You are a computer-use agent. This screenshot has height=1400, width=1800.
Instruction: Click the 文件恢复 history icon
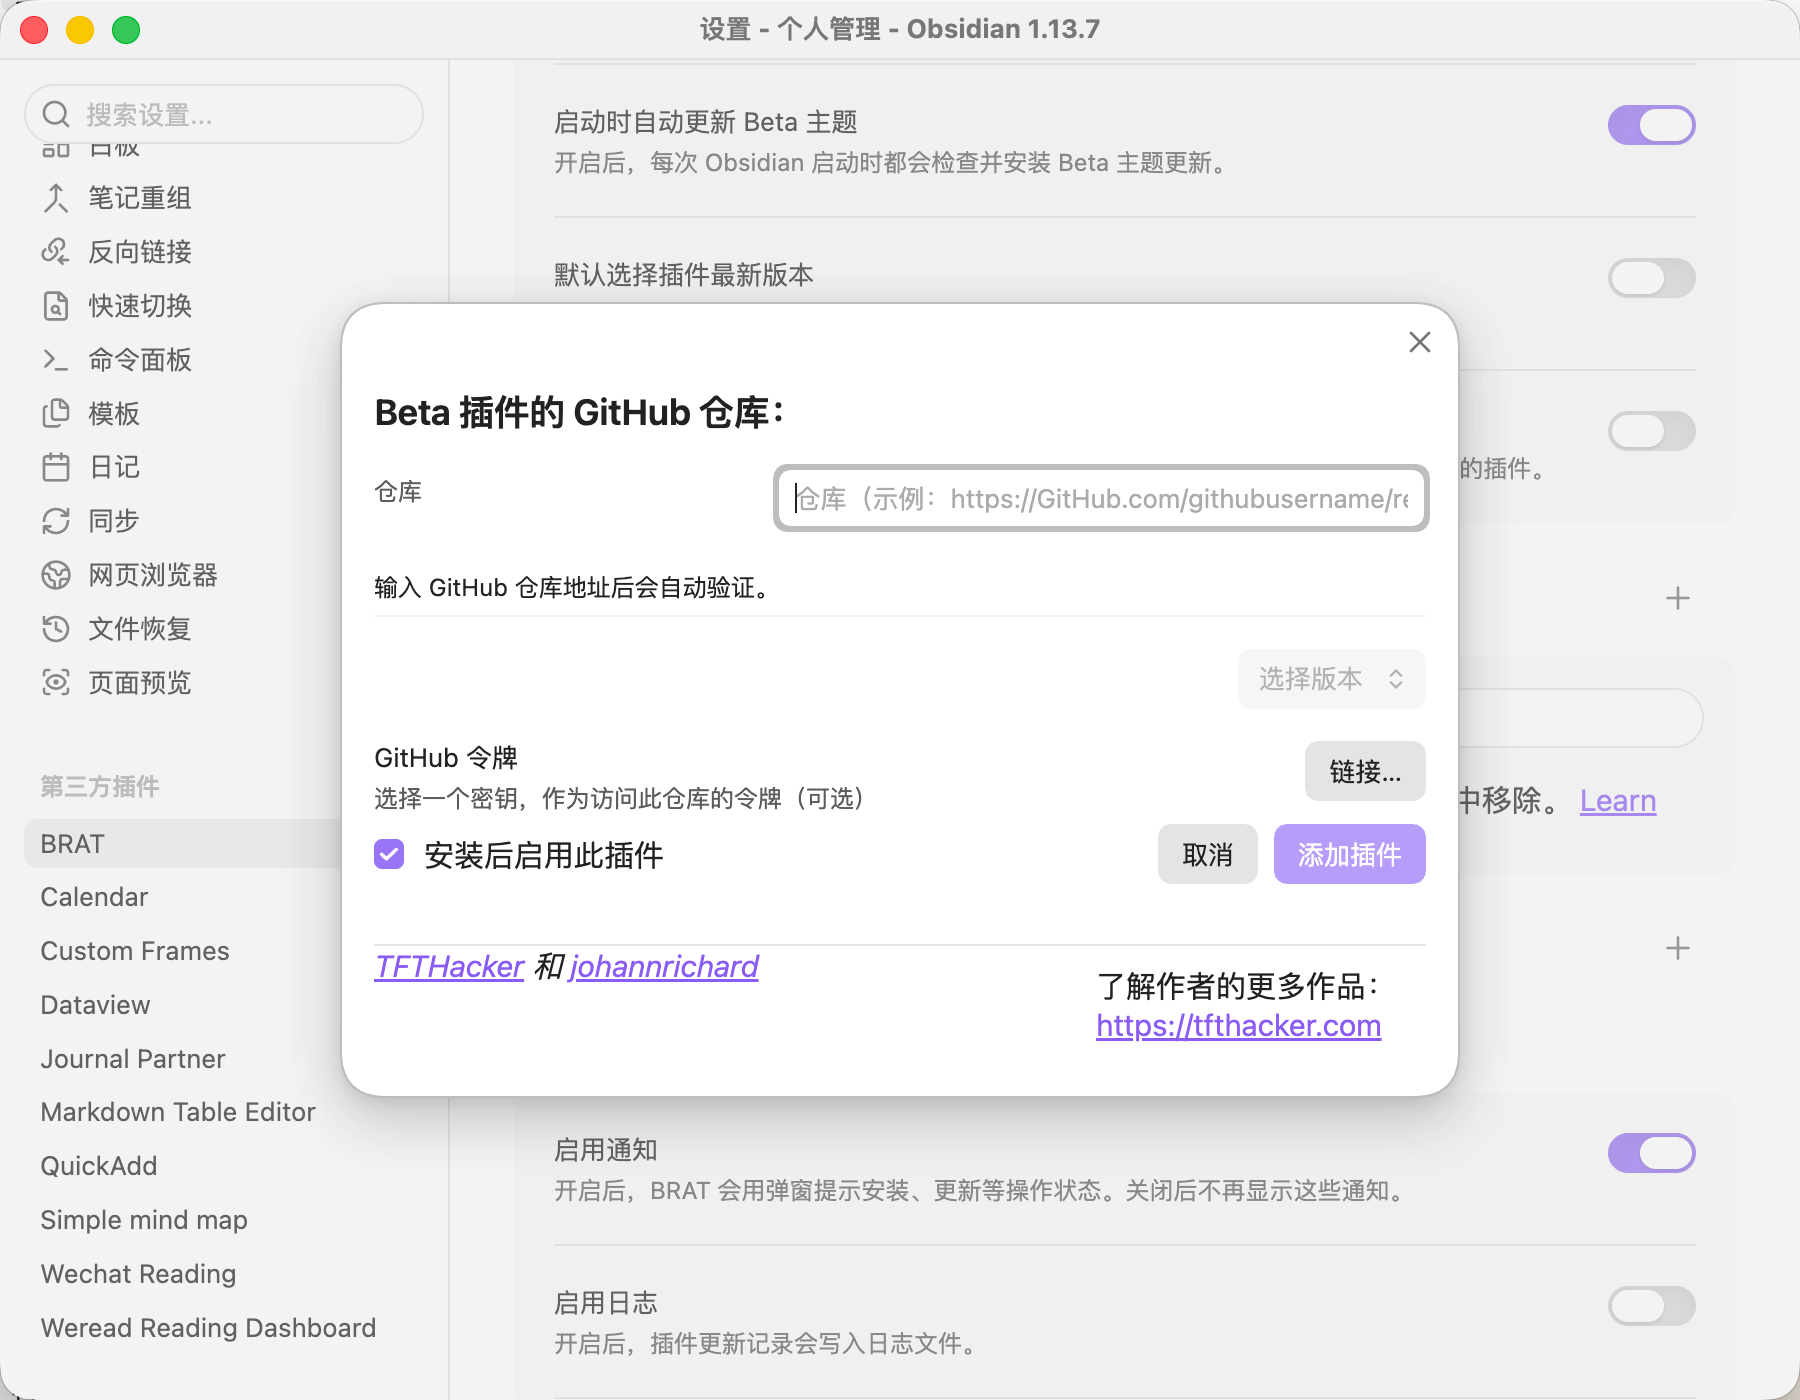tap(56, 629)
